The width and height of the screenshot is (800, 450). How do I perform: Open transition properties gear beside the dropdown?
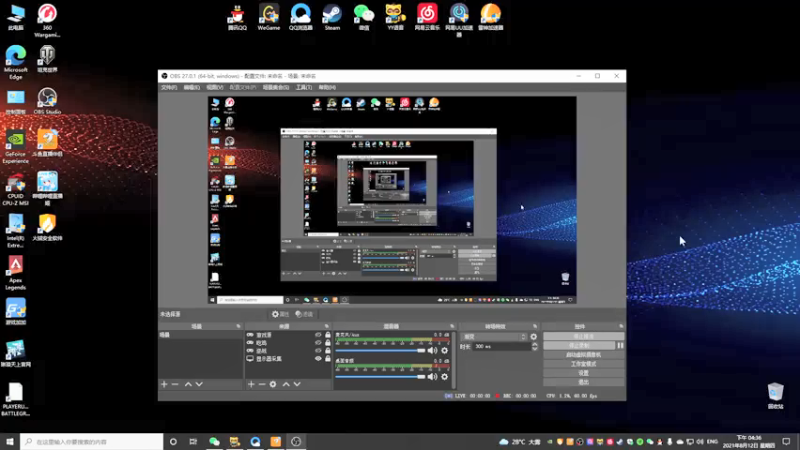534,337
